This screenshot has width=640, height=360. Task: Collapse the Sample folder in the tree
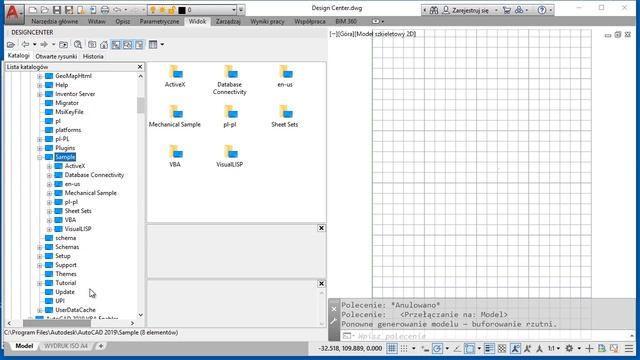click(40, 157)
